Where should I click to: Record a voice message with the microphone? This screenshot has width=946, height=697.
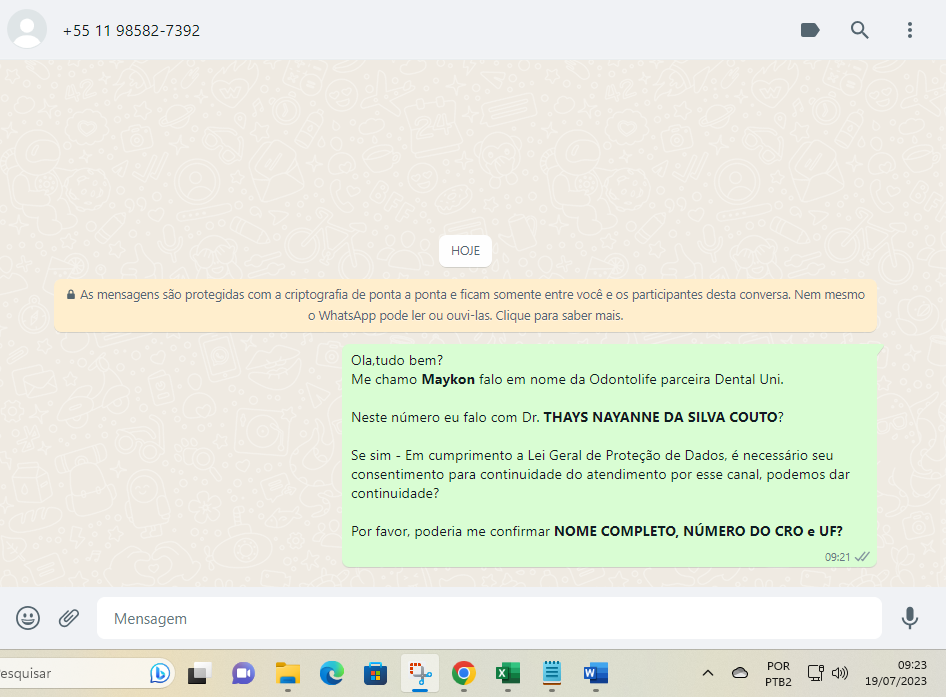[909, 618]
